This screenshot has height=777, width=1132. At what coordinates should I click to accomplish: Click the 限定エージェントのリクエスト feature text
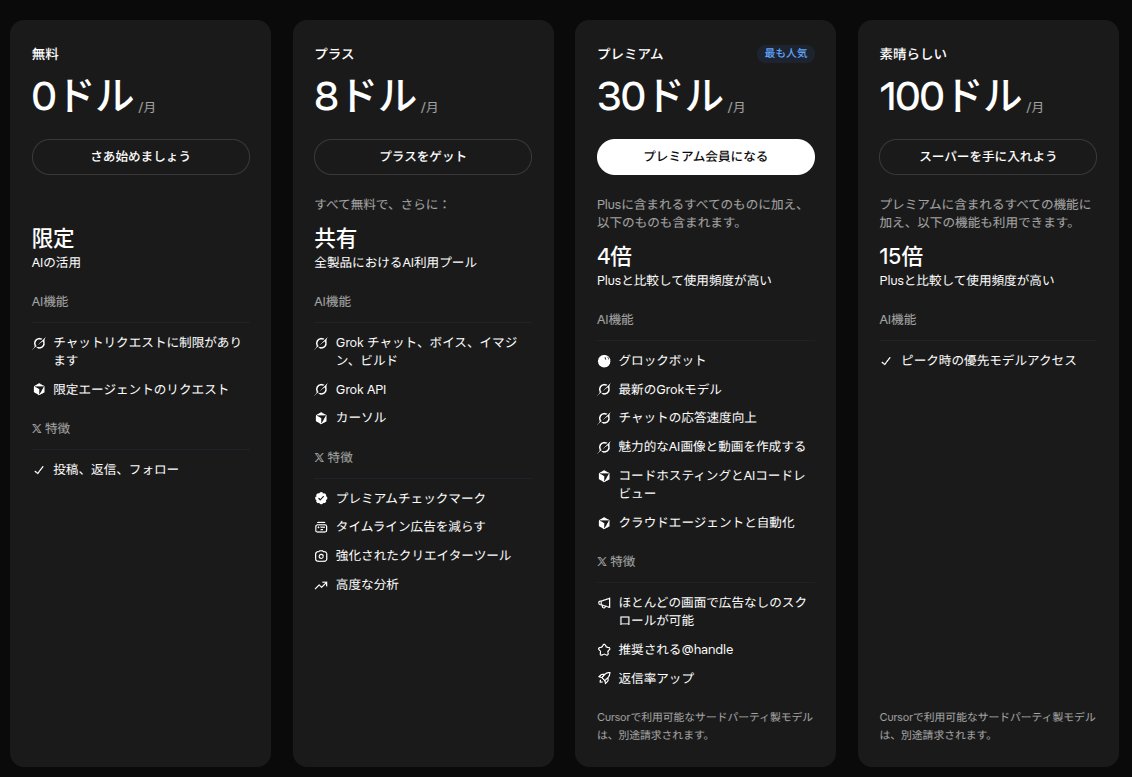point(141,390)
